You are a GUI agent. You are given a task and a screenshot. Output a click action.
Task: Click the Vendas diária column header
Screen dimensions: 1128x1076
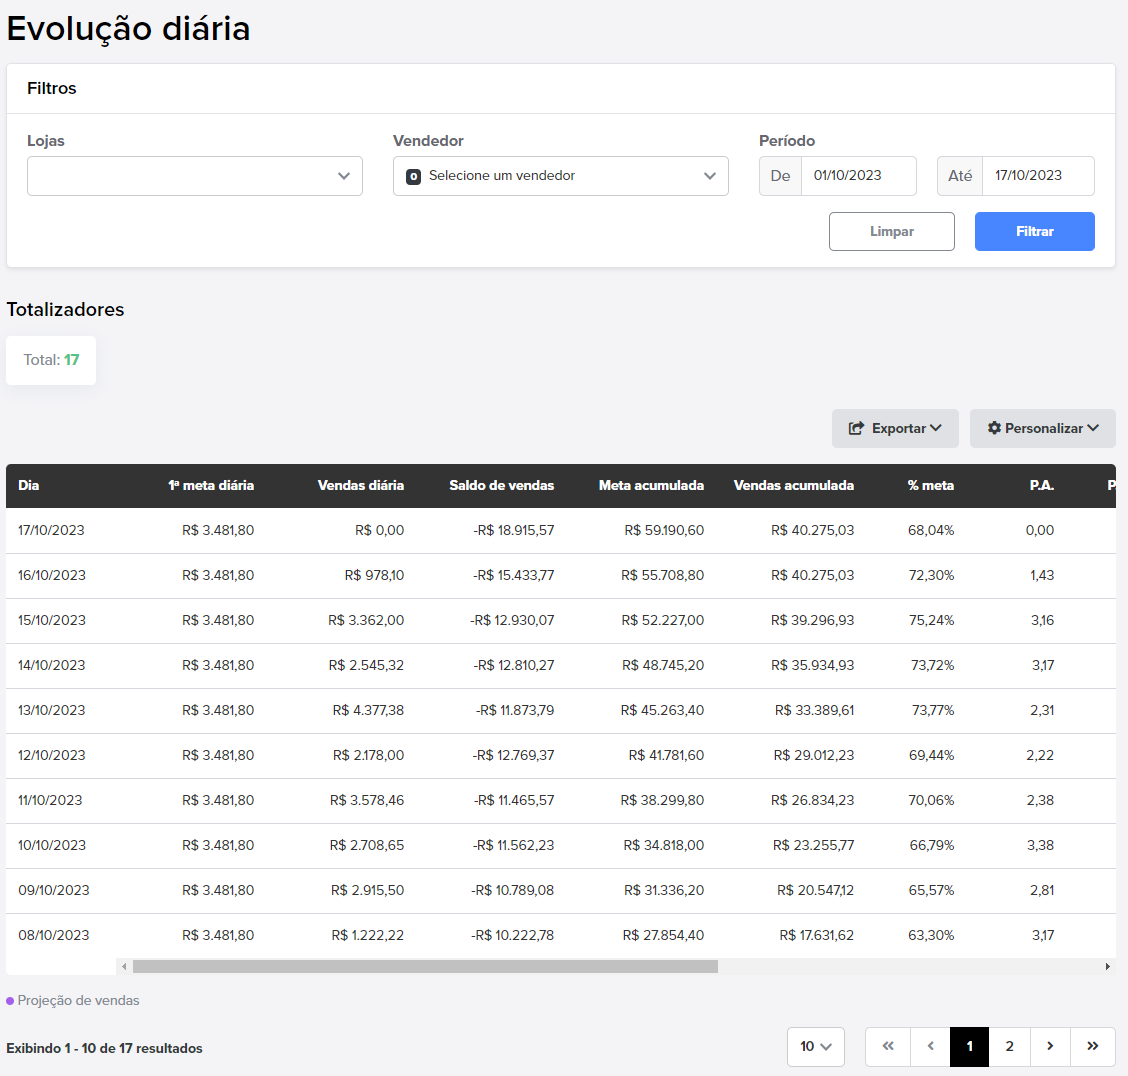(360, 485)
